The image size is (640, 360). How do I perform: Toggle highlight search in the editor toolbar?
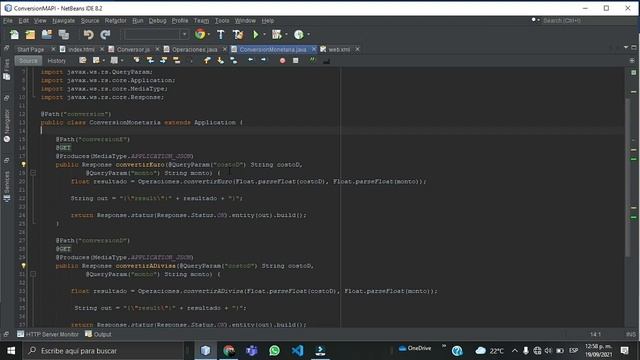176,60
